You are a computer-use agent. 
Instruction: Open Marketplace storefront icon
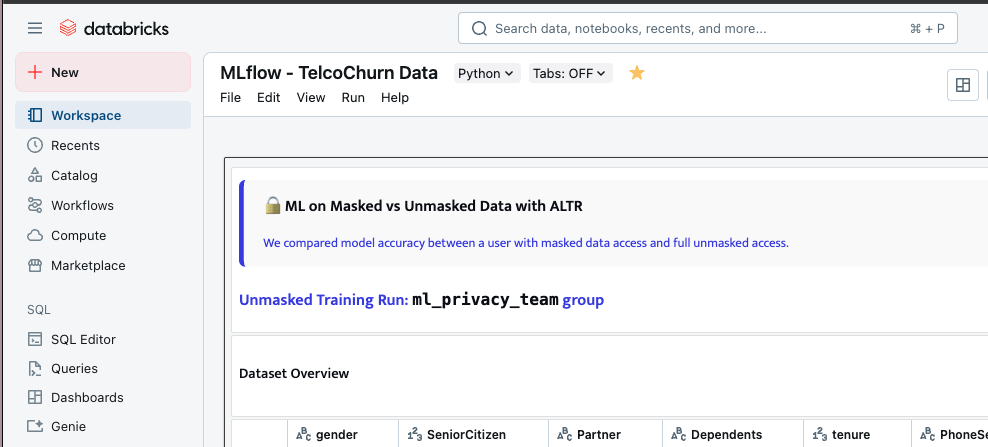tap(36, 265)
